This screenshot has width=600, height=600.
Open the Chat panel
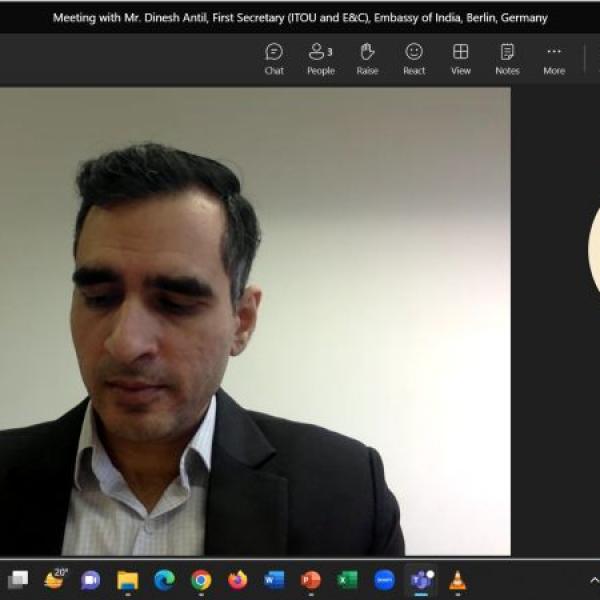tap(274, 59)
